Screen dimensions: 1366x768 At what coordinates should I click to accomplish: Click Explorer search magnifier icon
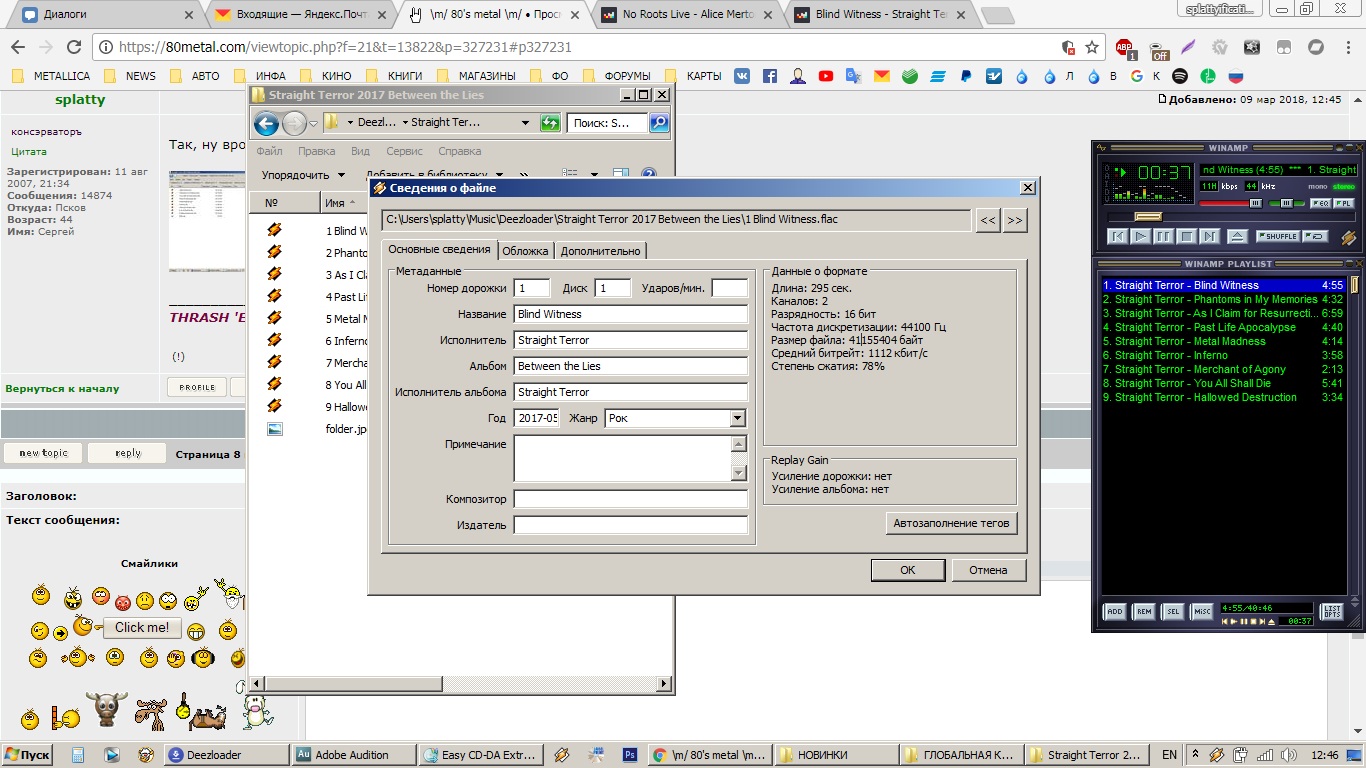[x=658, y=123]
